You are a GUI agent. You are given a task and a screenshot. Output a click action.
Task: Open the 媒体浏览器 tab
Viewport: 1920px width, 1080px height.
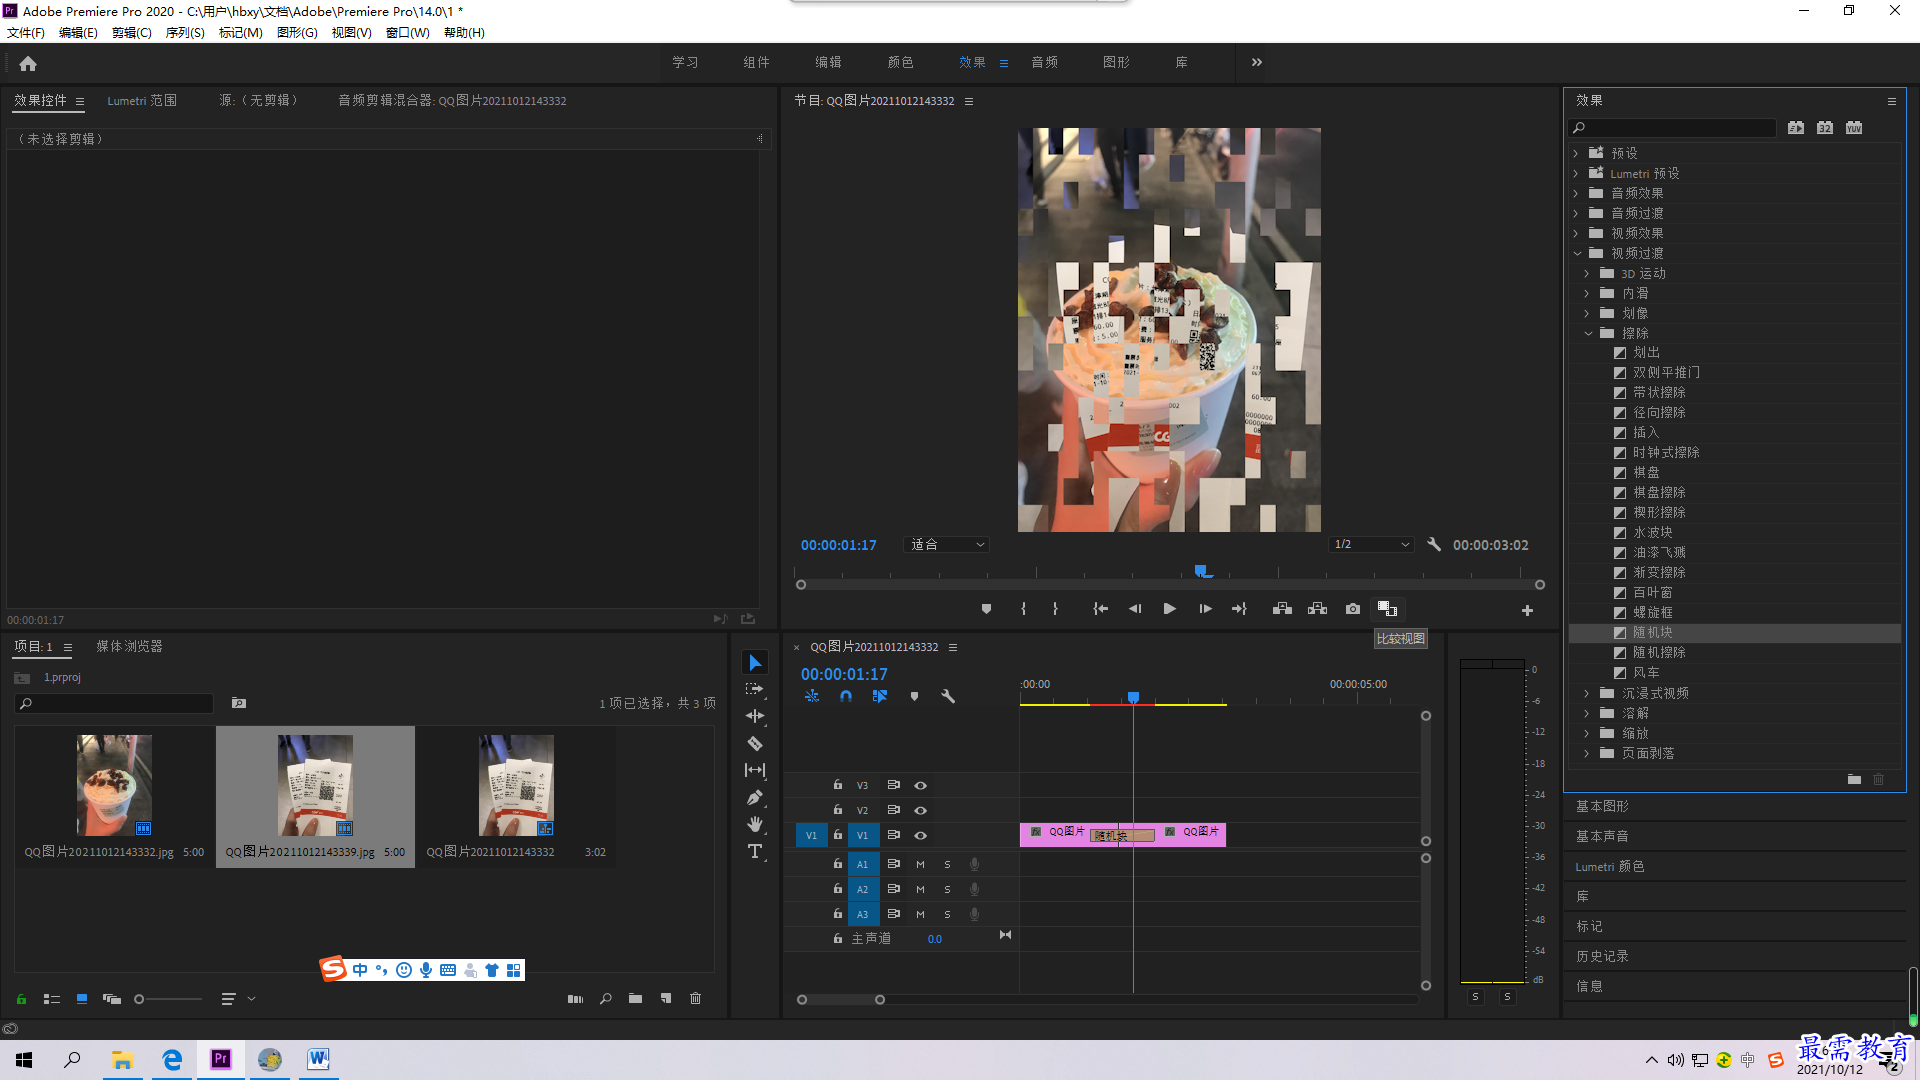coord(129,646)
